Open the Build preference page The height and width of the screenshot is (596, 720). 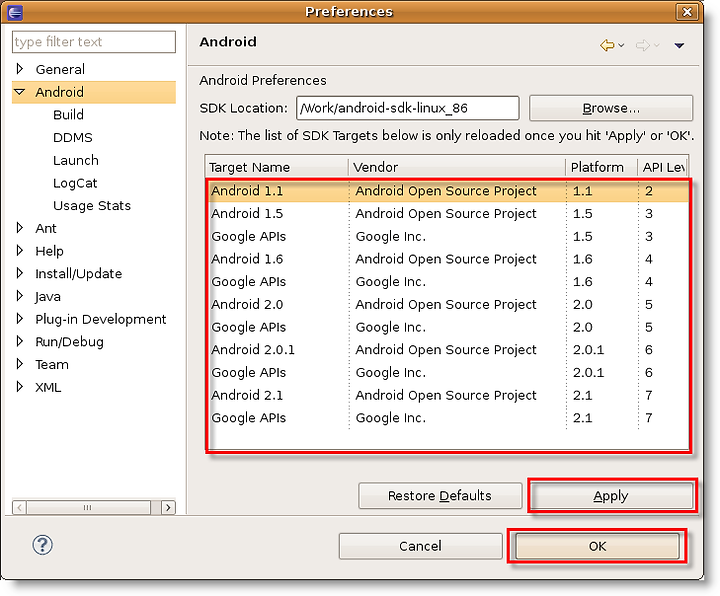[x=68, y=115]
